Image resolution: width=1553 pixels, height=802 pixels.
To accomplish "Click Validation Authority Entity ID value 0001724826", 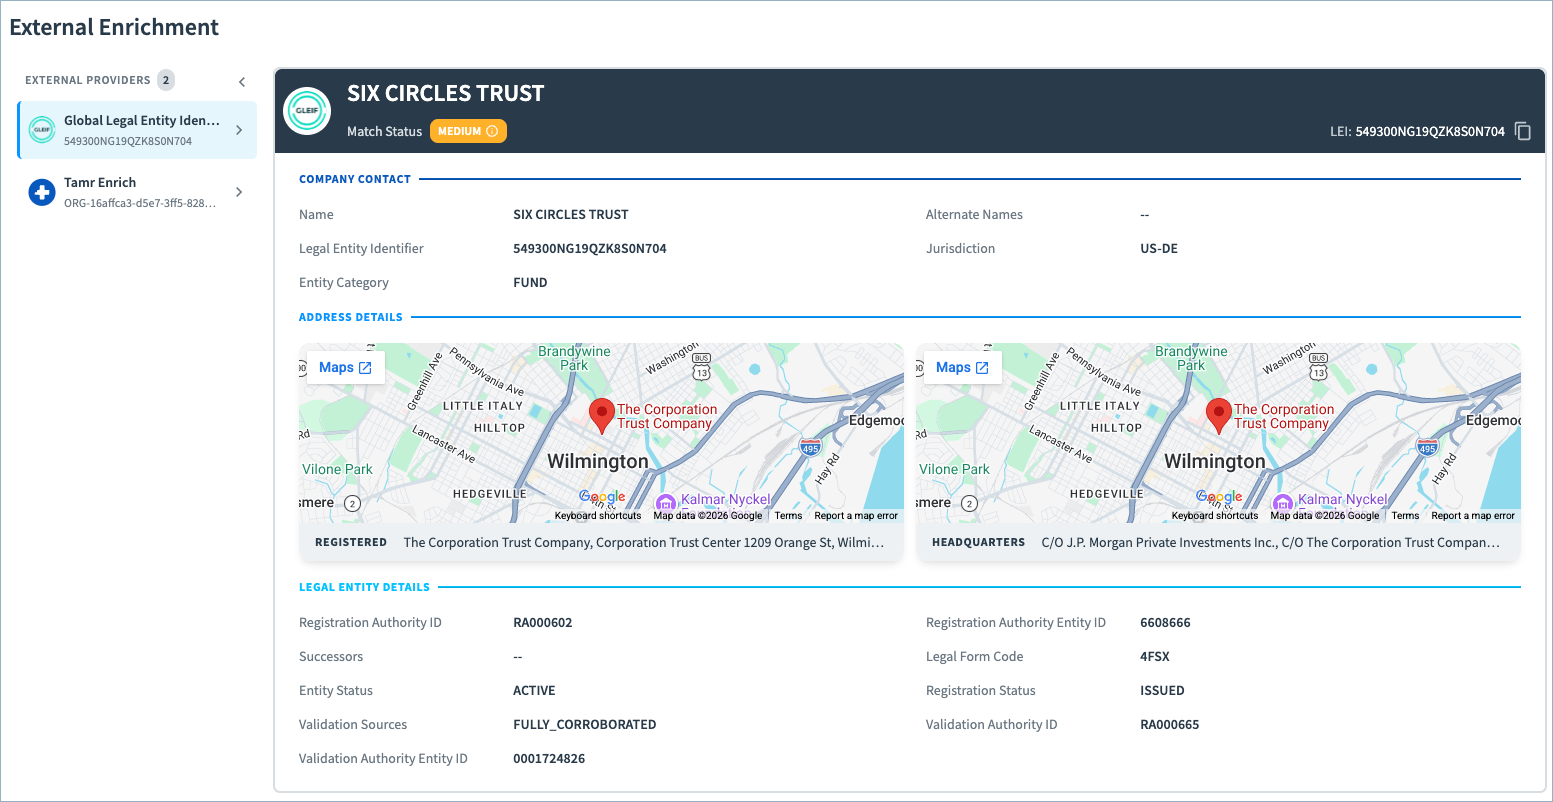I will tap(549, 758).
